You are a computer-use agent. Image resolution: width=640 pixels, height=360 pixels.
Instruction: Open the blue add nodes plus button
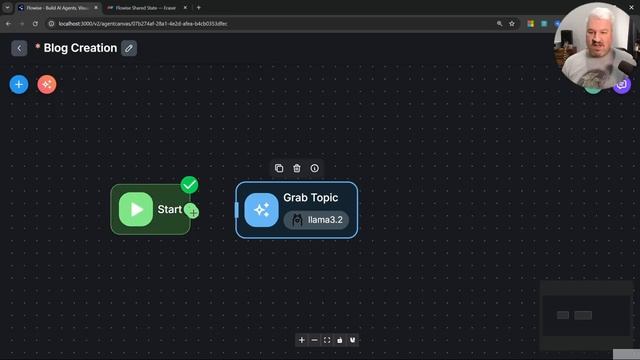click(19, 84)
